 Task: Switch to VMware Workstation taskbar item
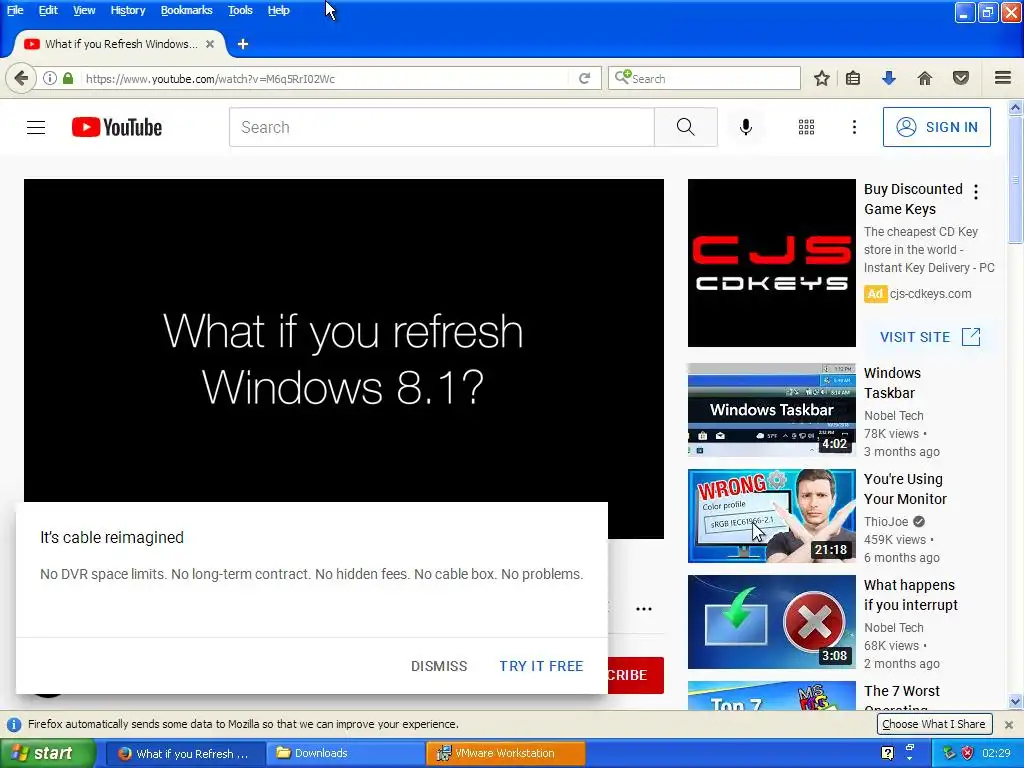[x=505, y=753]
